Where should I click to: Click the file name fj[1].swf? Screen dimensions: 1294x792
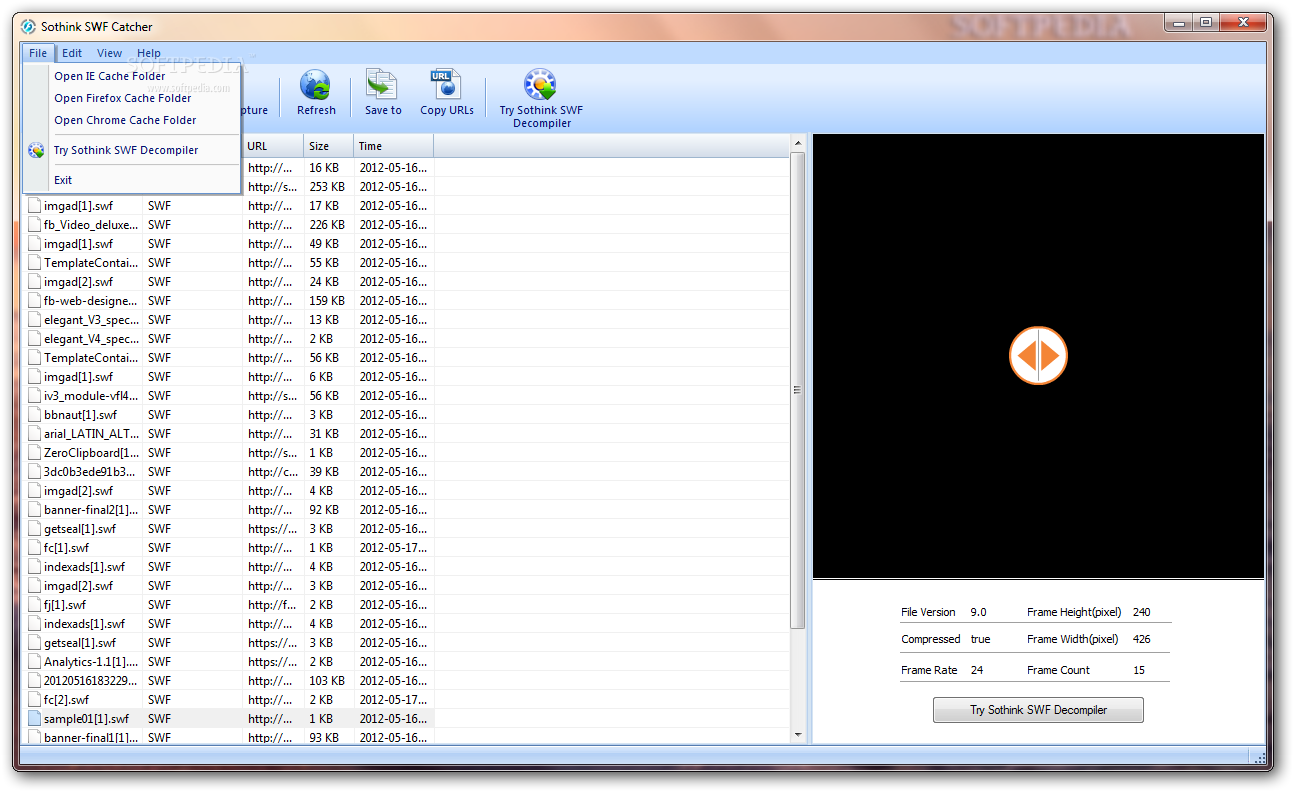(x=65, y=605)
